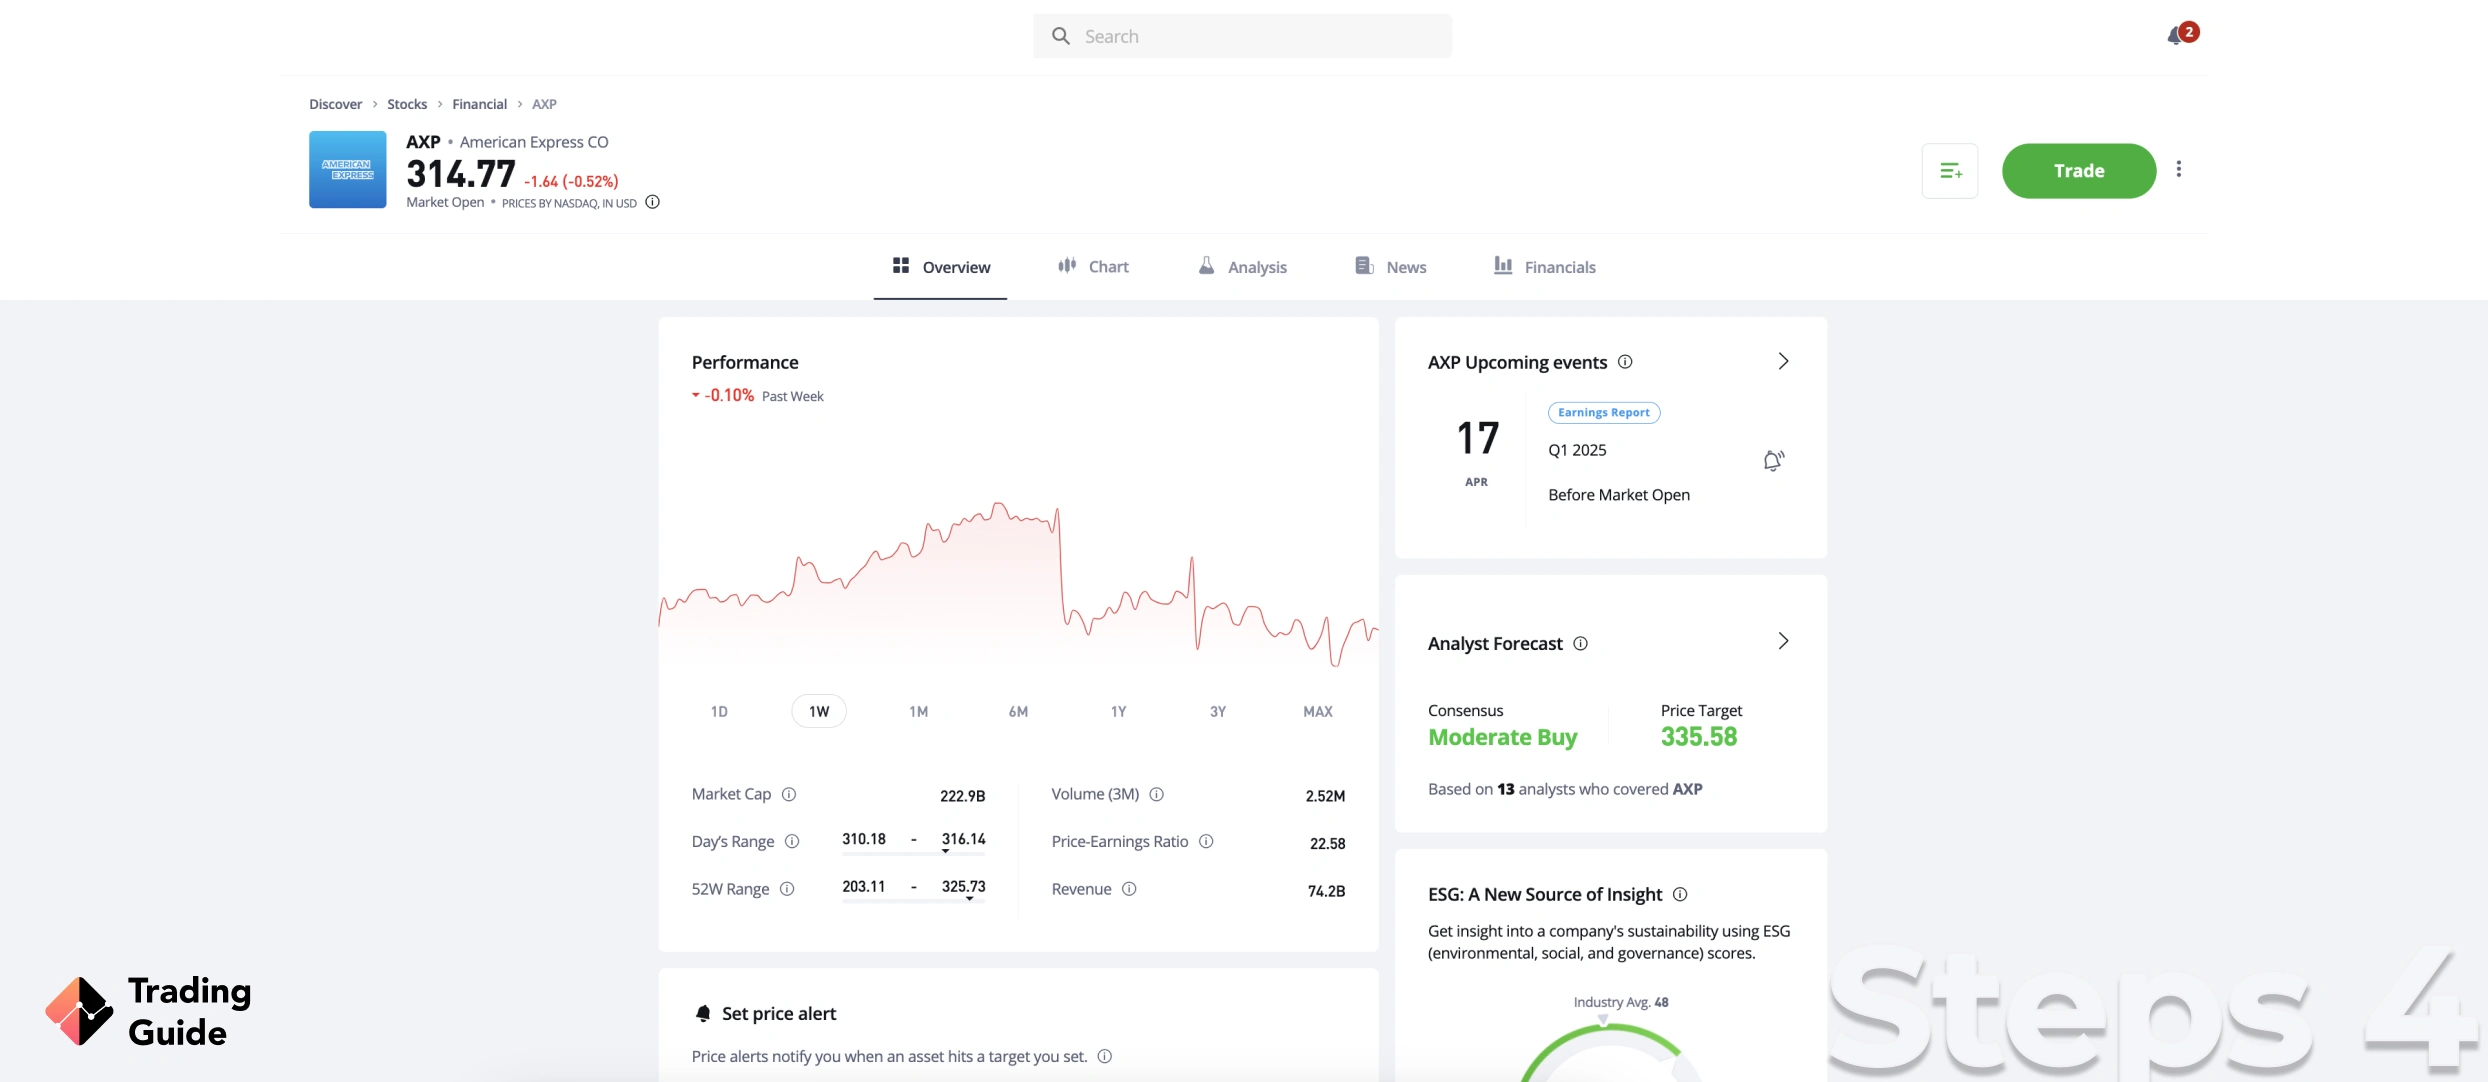
Task: Click the -0.10% Past Week figure
Action: [729, 395]
